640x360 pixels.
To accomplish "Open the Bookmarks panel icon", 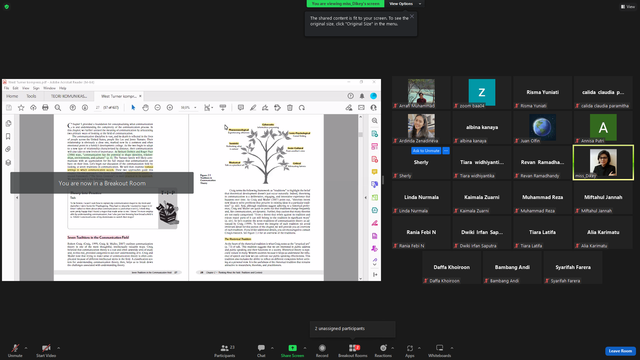I will click(8, 136).
